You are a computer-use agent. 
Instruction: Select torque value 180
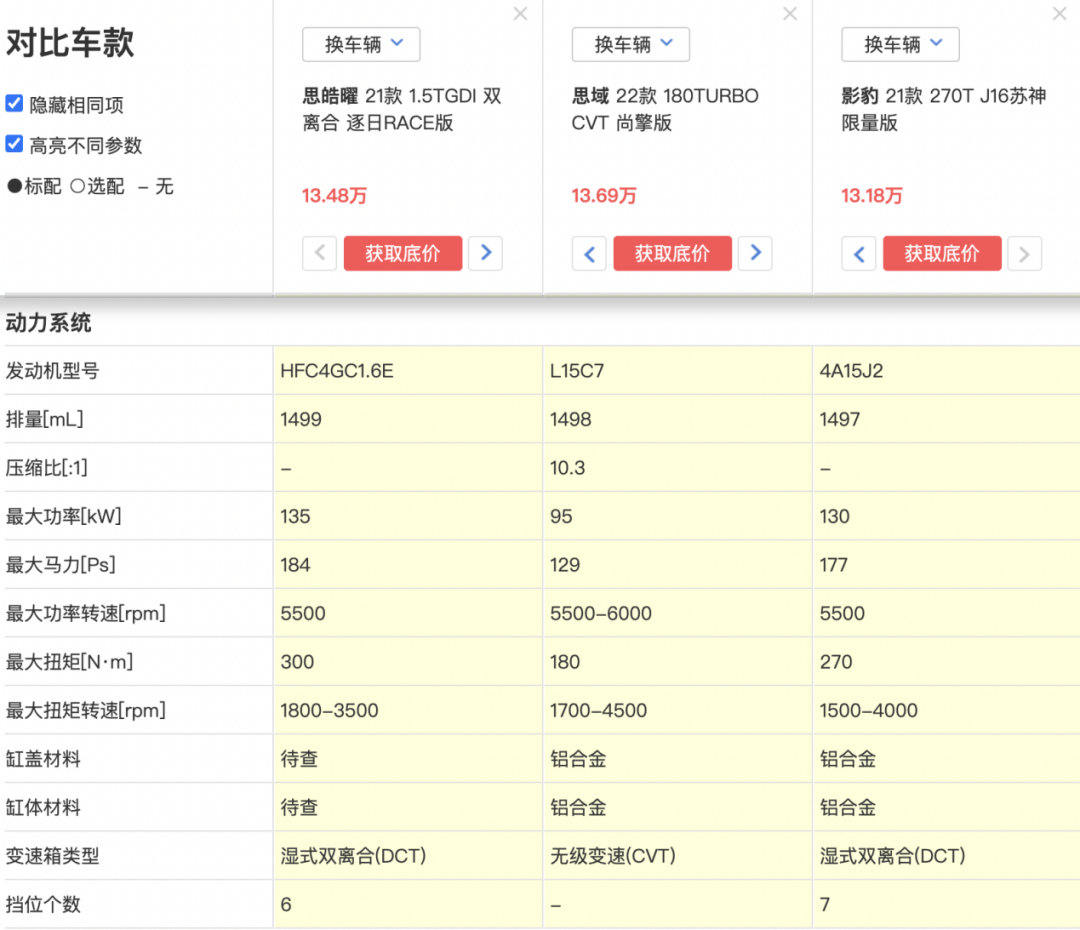[565, 662]
